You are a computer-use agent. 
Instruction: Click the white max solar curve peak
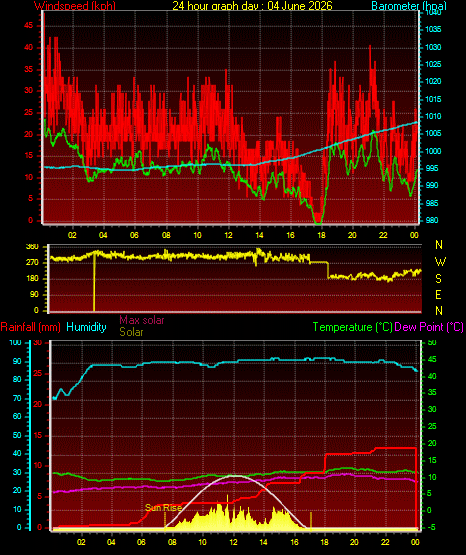pos(235,476)
